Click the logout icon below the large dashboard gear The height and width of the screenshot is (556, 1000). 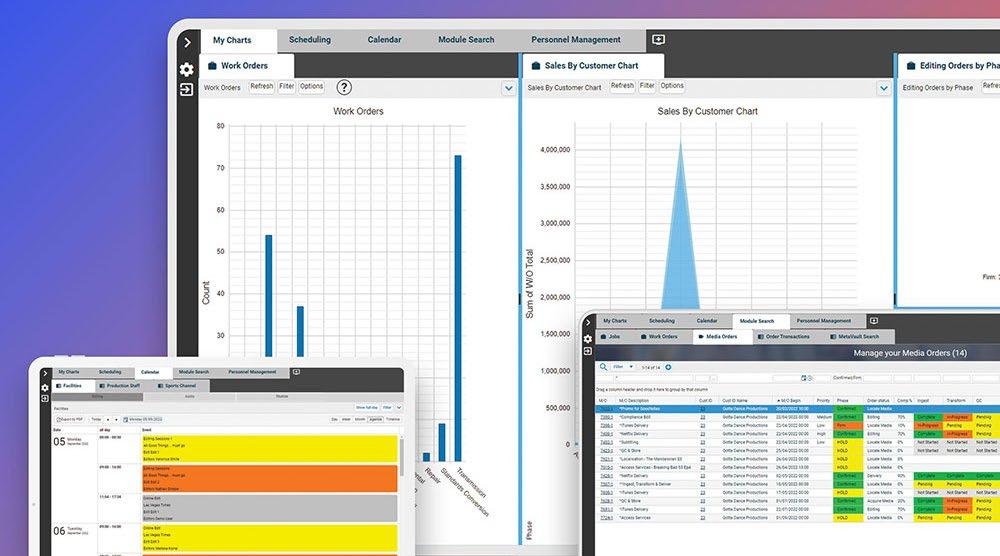coord(186,89)
